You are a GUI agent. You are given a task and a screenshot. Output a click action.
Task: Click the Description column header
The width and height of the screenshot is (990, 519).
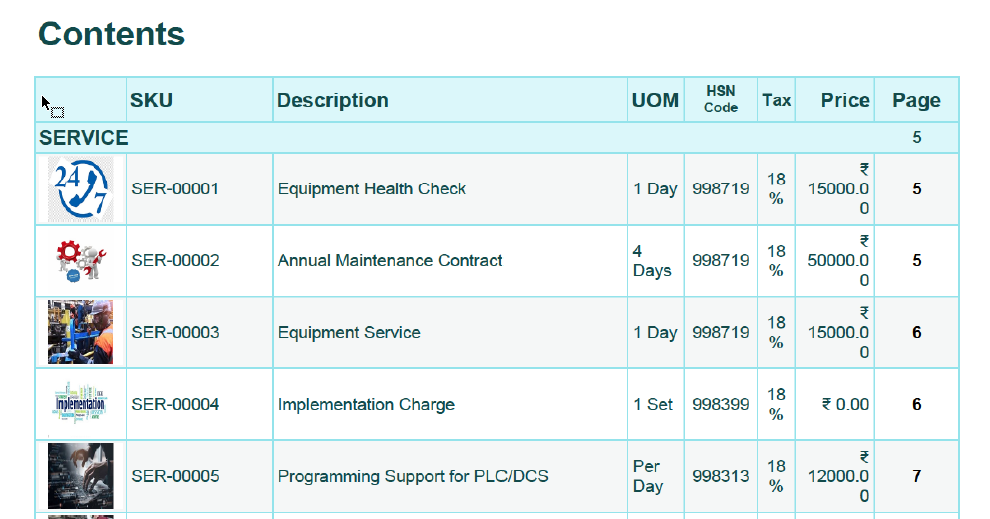tap(333, 101)
